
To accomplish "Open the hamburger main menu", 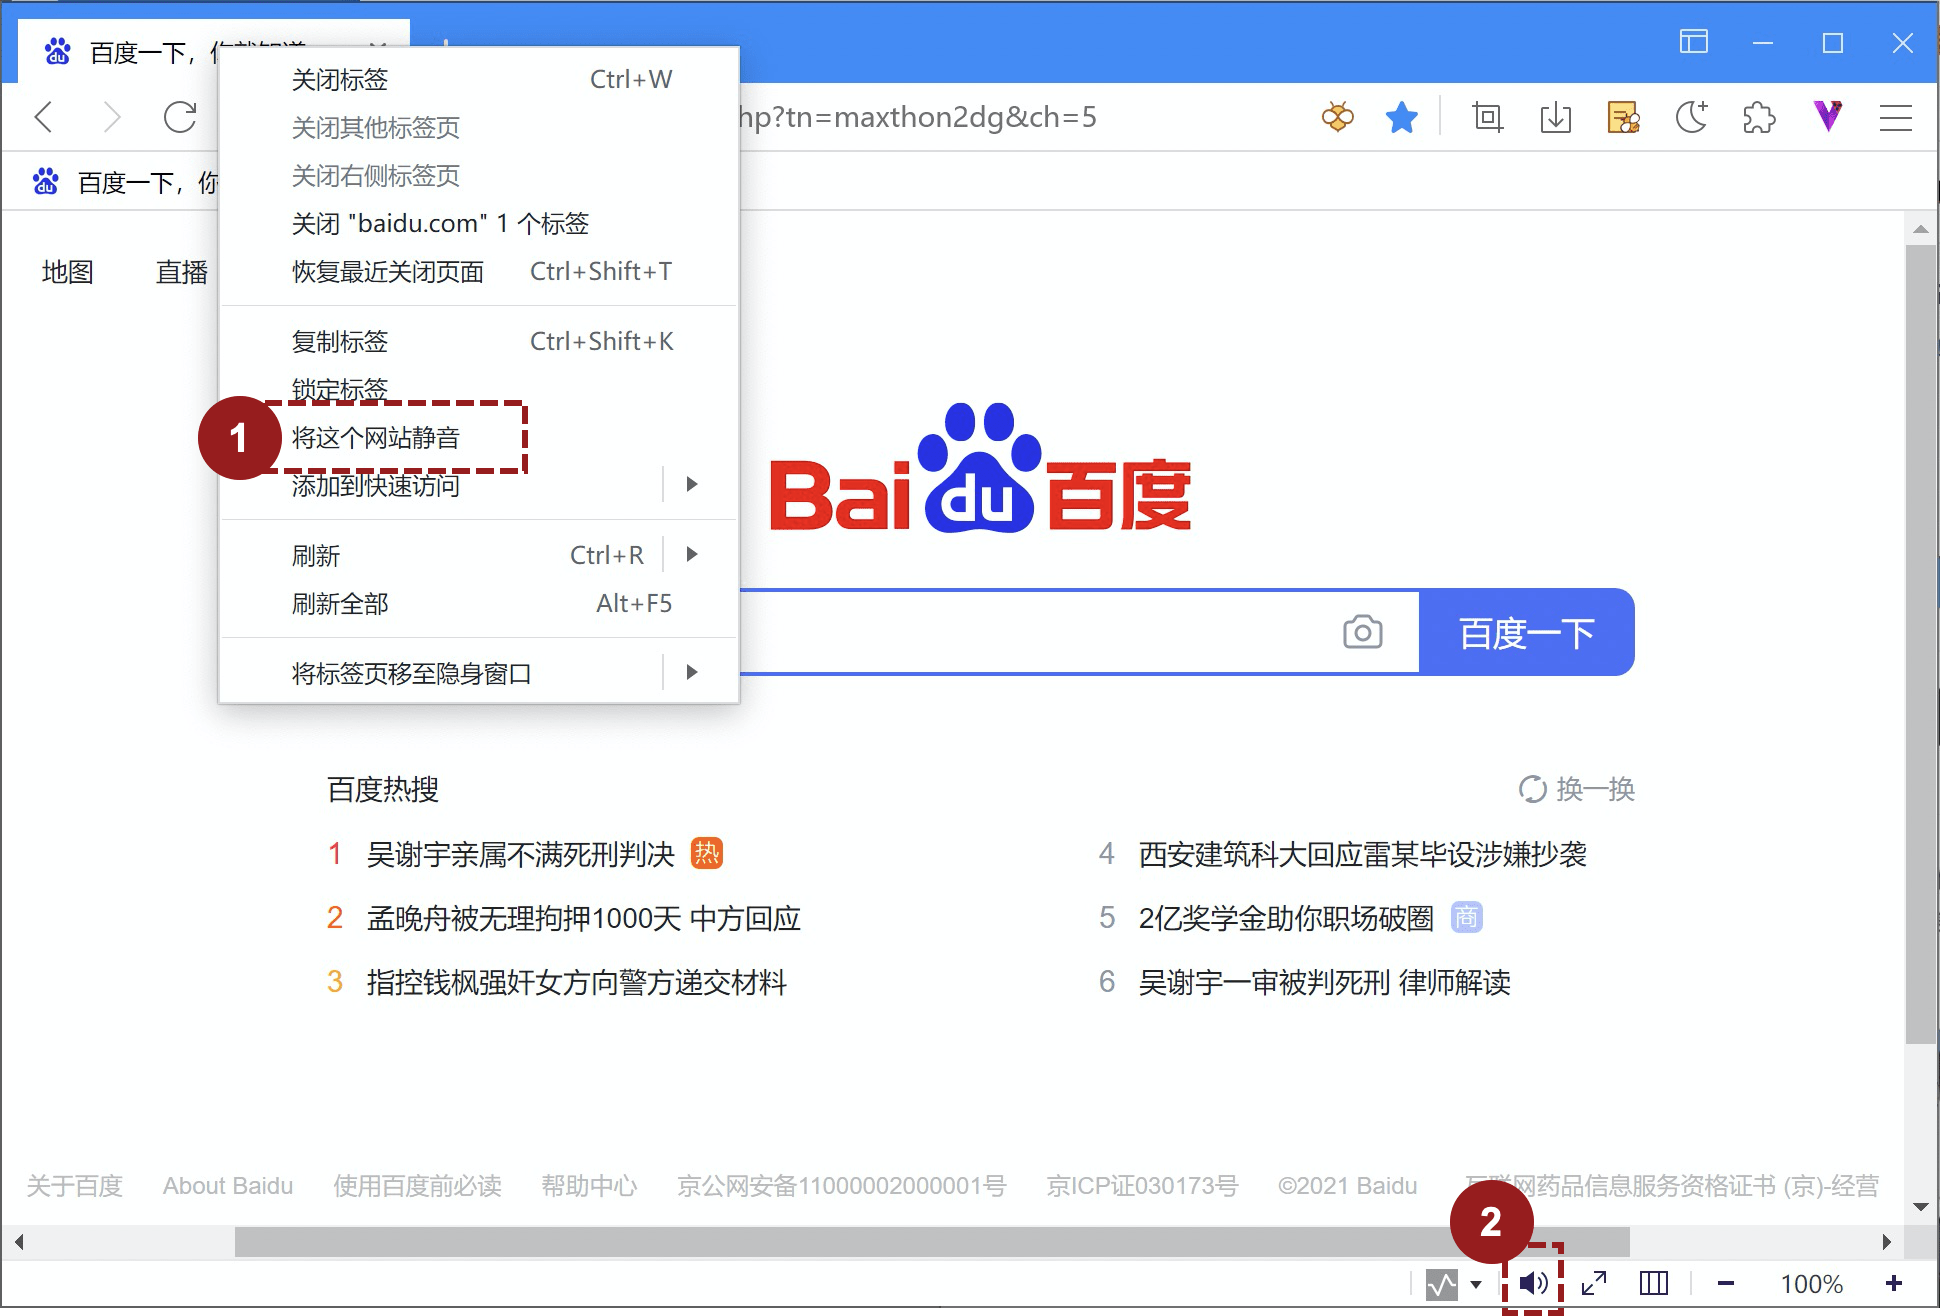I will pos(1896,117).
